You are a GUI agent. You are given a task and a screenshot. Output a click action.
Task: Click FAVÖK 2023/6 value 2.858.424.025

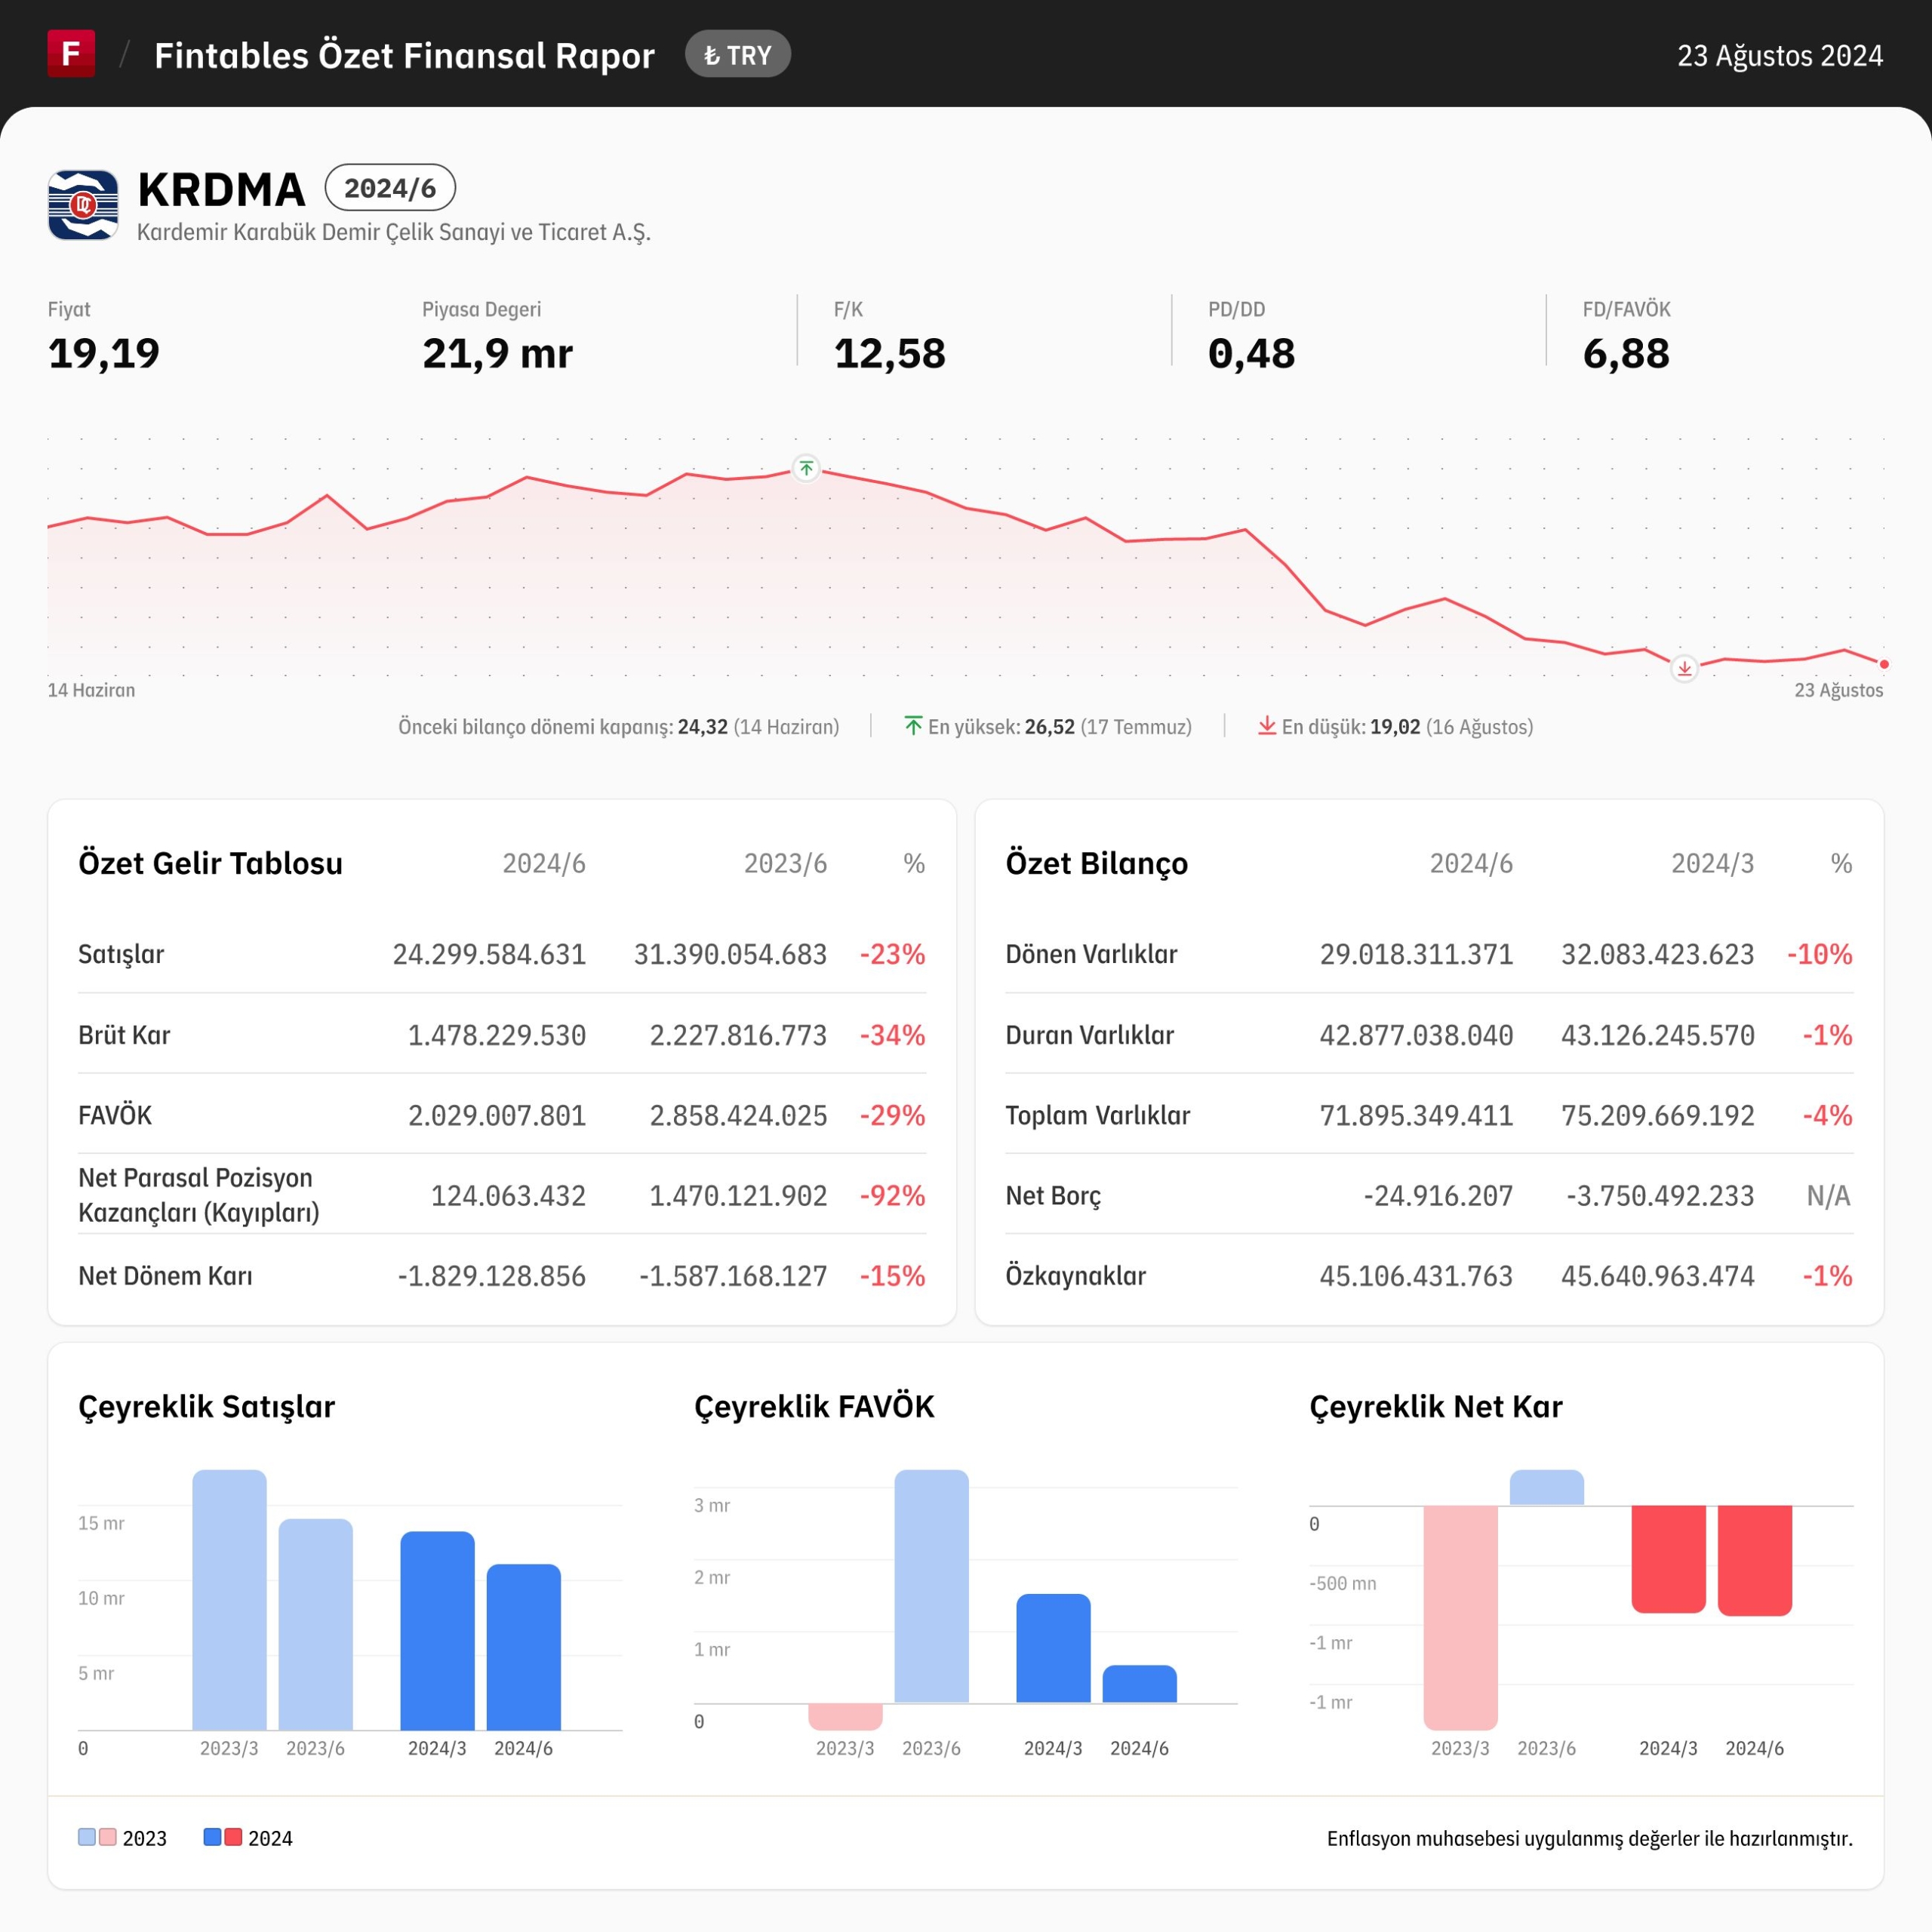[738, 1115]
